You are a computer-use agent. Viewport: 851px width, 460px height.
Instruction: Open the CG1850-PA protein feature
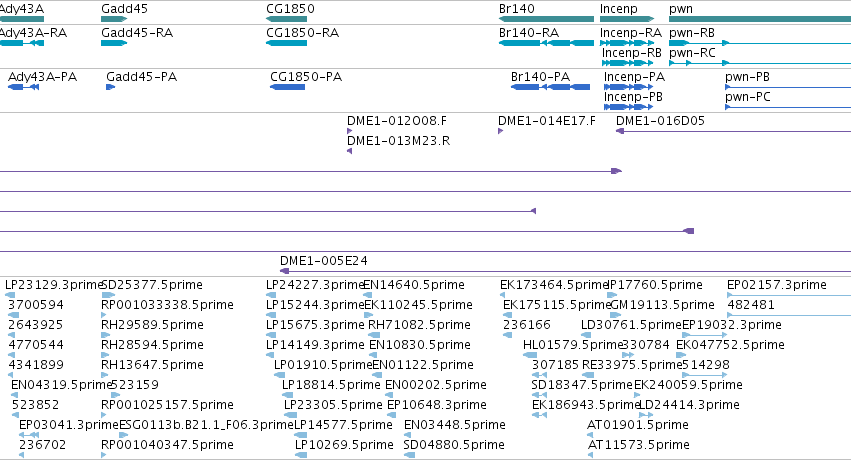288,87
